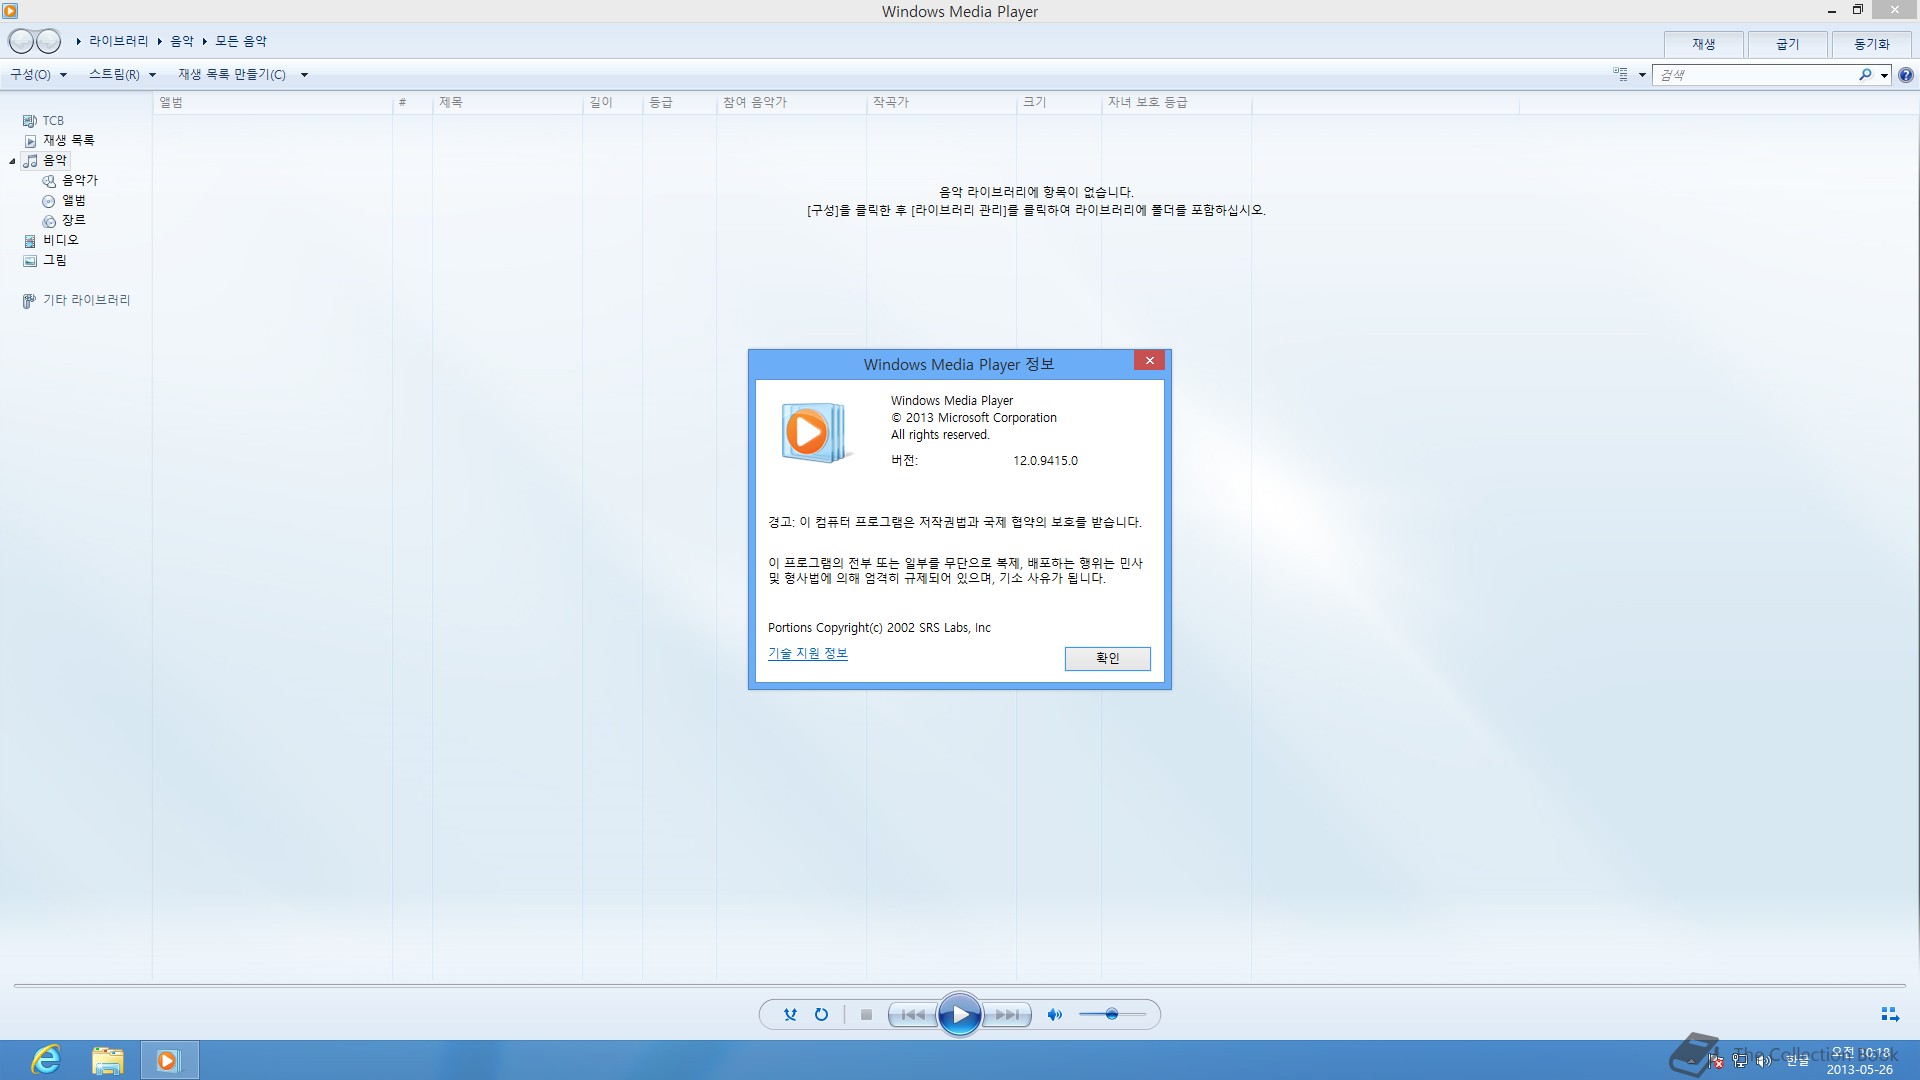Click the forward navigation arrow
The image size is (1920, 1080).
click(49, 41)
